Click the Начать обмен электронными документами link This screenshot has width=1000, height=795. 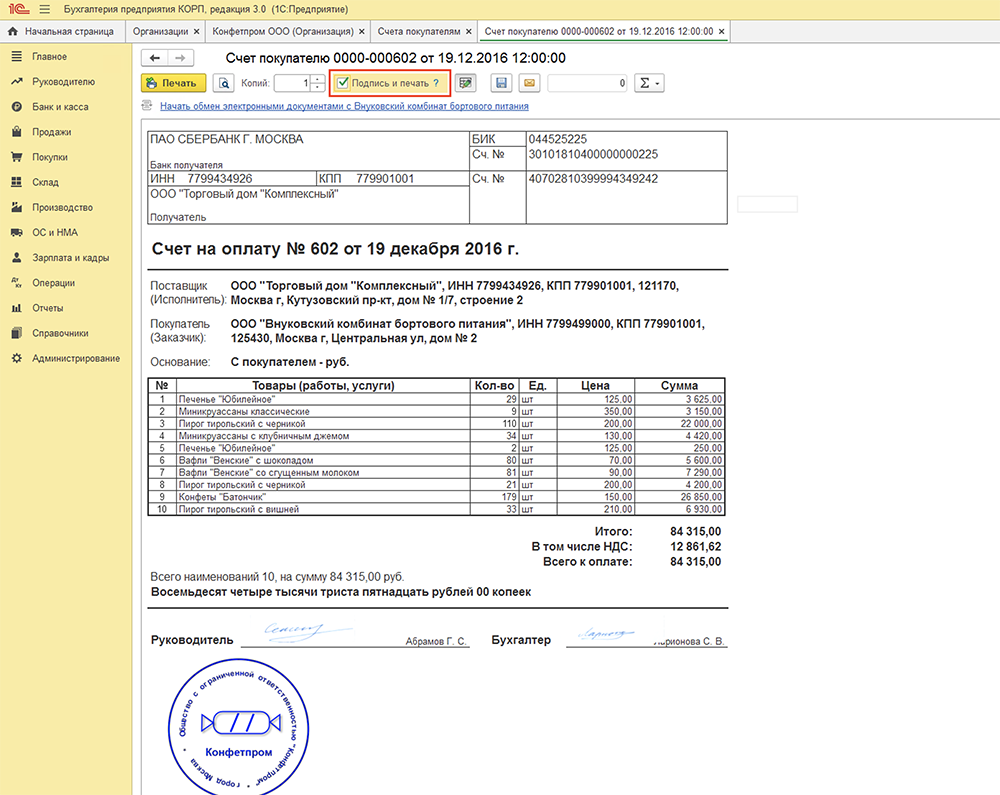coord(344,106)
